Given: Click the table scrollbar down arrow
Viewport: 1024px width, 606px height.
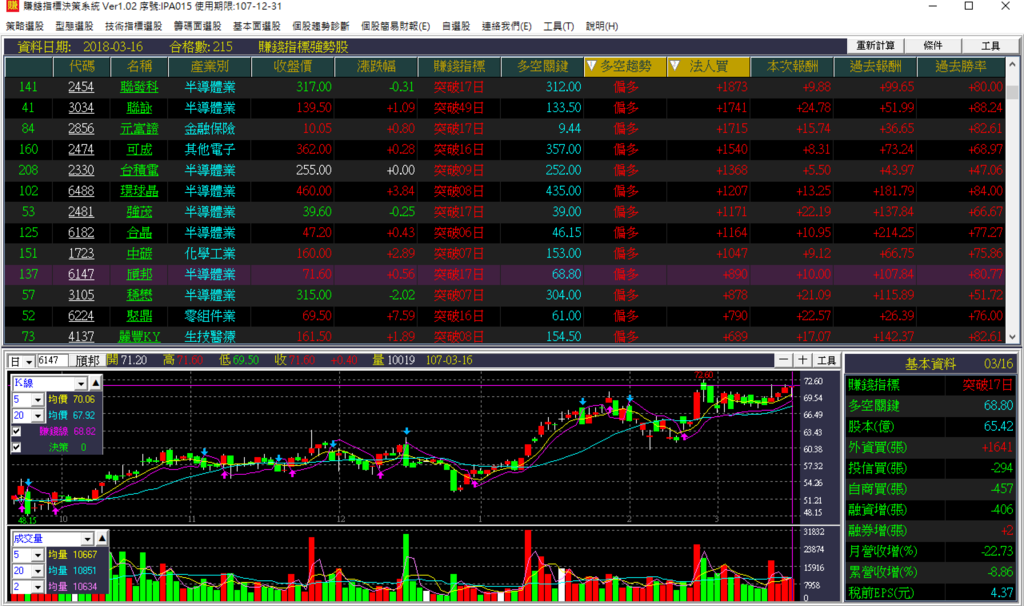Looking at the screenshot, I should [x=1012, y=337].
